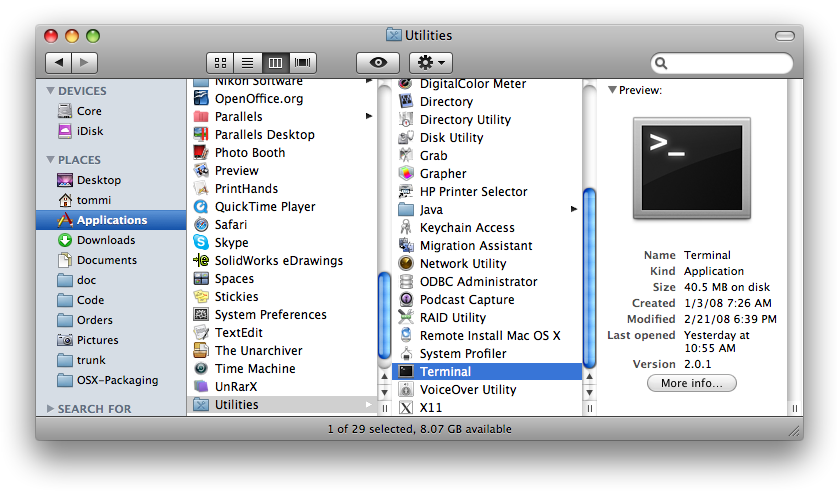The height and width of the screenshot is (493, 837).
Task: Select TextEdit application
Action: tap(282, 333)
